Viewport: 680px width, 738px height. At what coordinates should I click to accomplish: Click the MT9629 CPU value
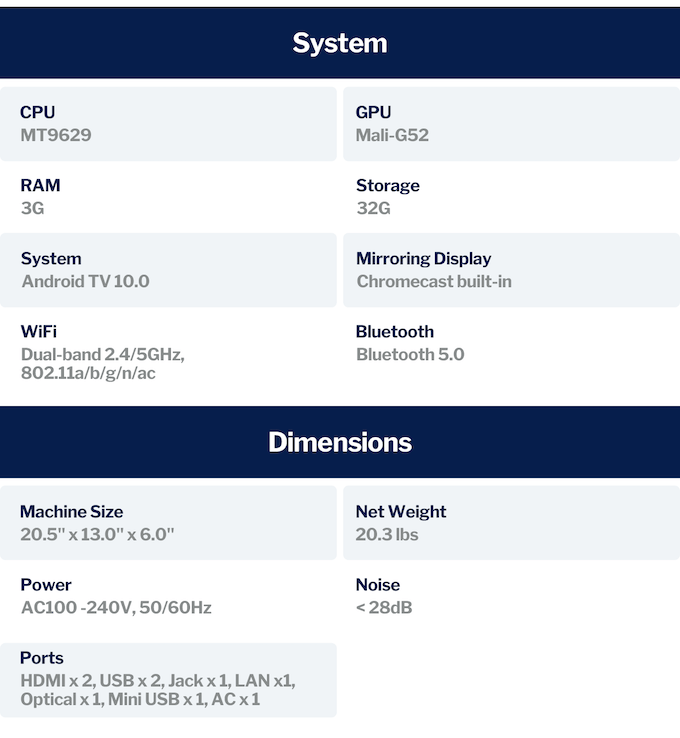[56, 136]
